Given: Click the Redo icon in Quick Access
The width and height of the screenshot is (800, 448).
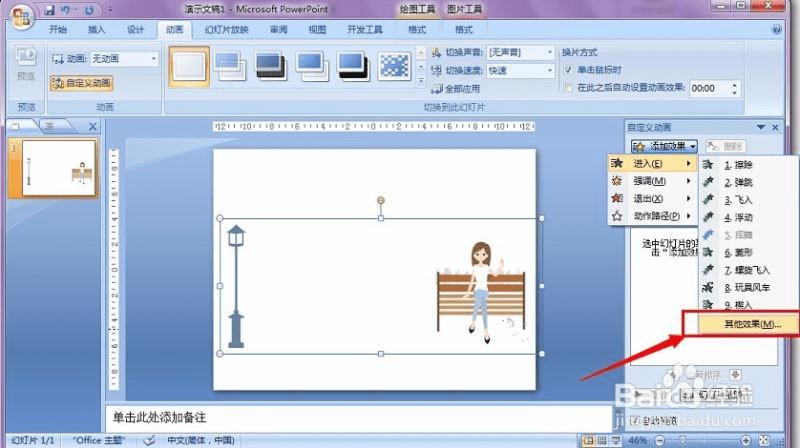Looking at the screenshot, I should [x=89, y=10].
